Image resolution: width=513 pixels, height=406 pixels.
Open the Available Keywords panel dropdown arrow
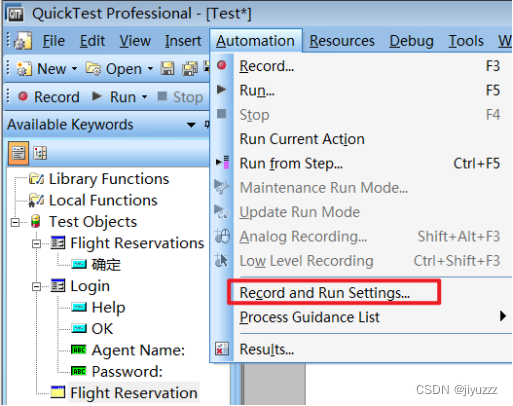tap(191, 125)
